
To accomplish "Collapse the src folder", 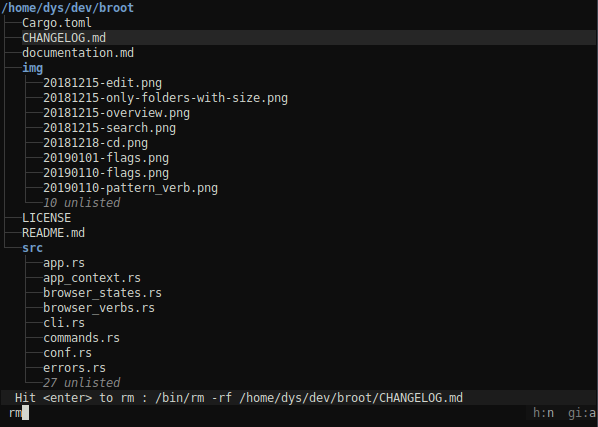I will click(32, 248).
